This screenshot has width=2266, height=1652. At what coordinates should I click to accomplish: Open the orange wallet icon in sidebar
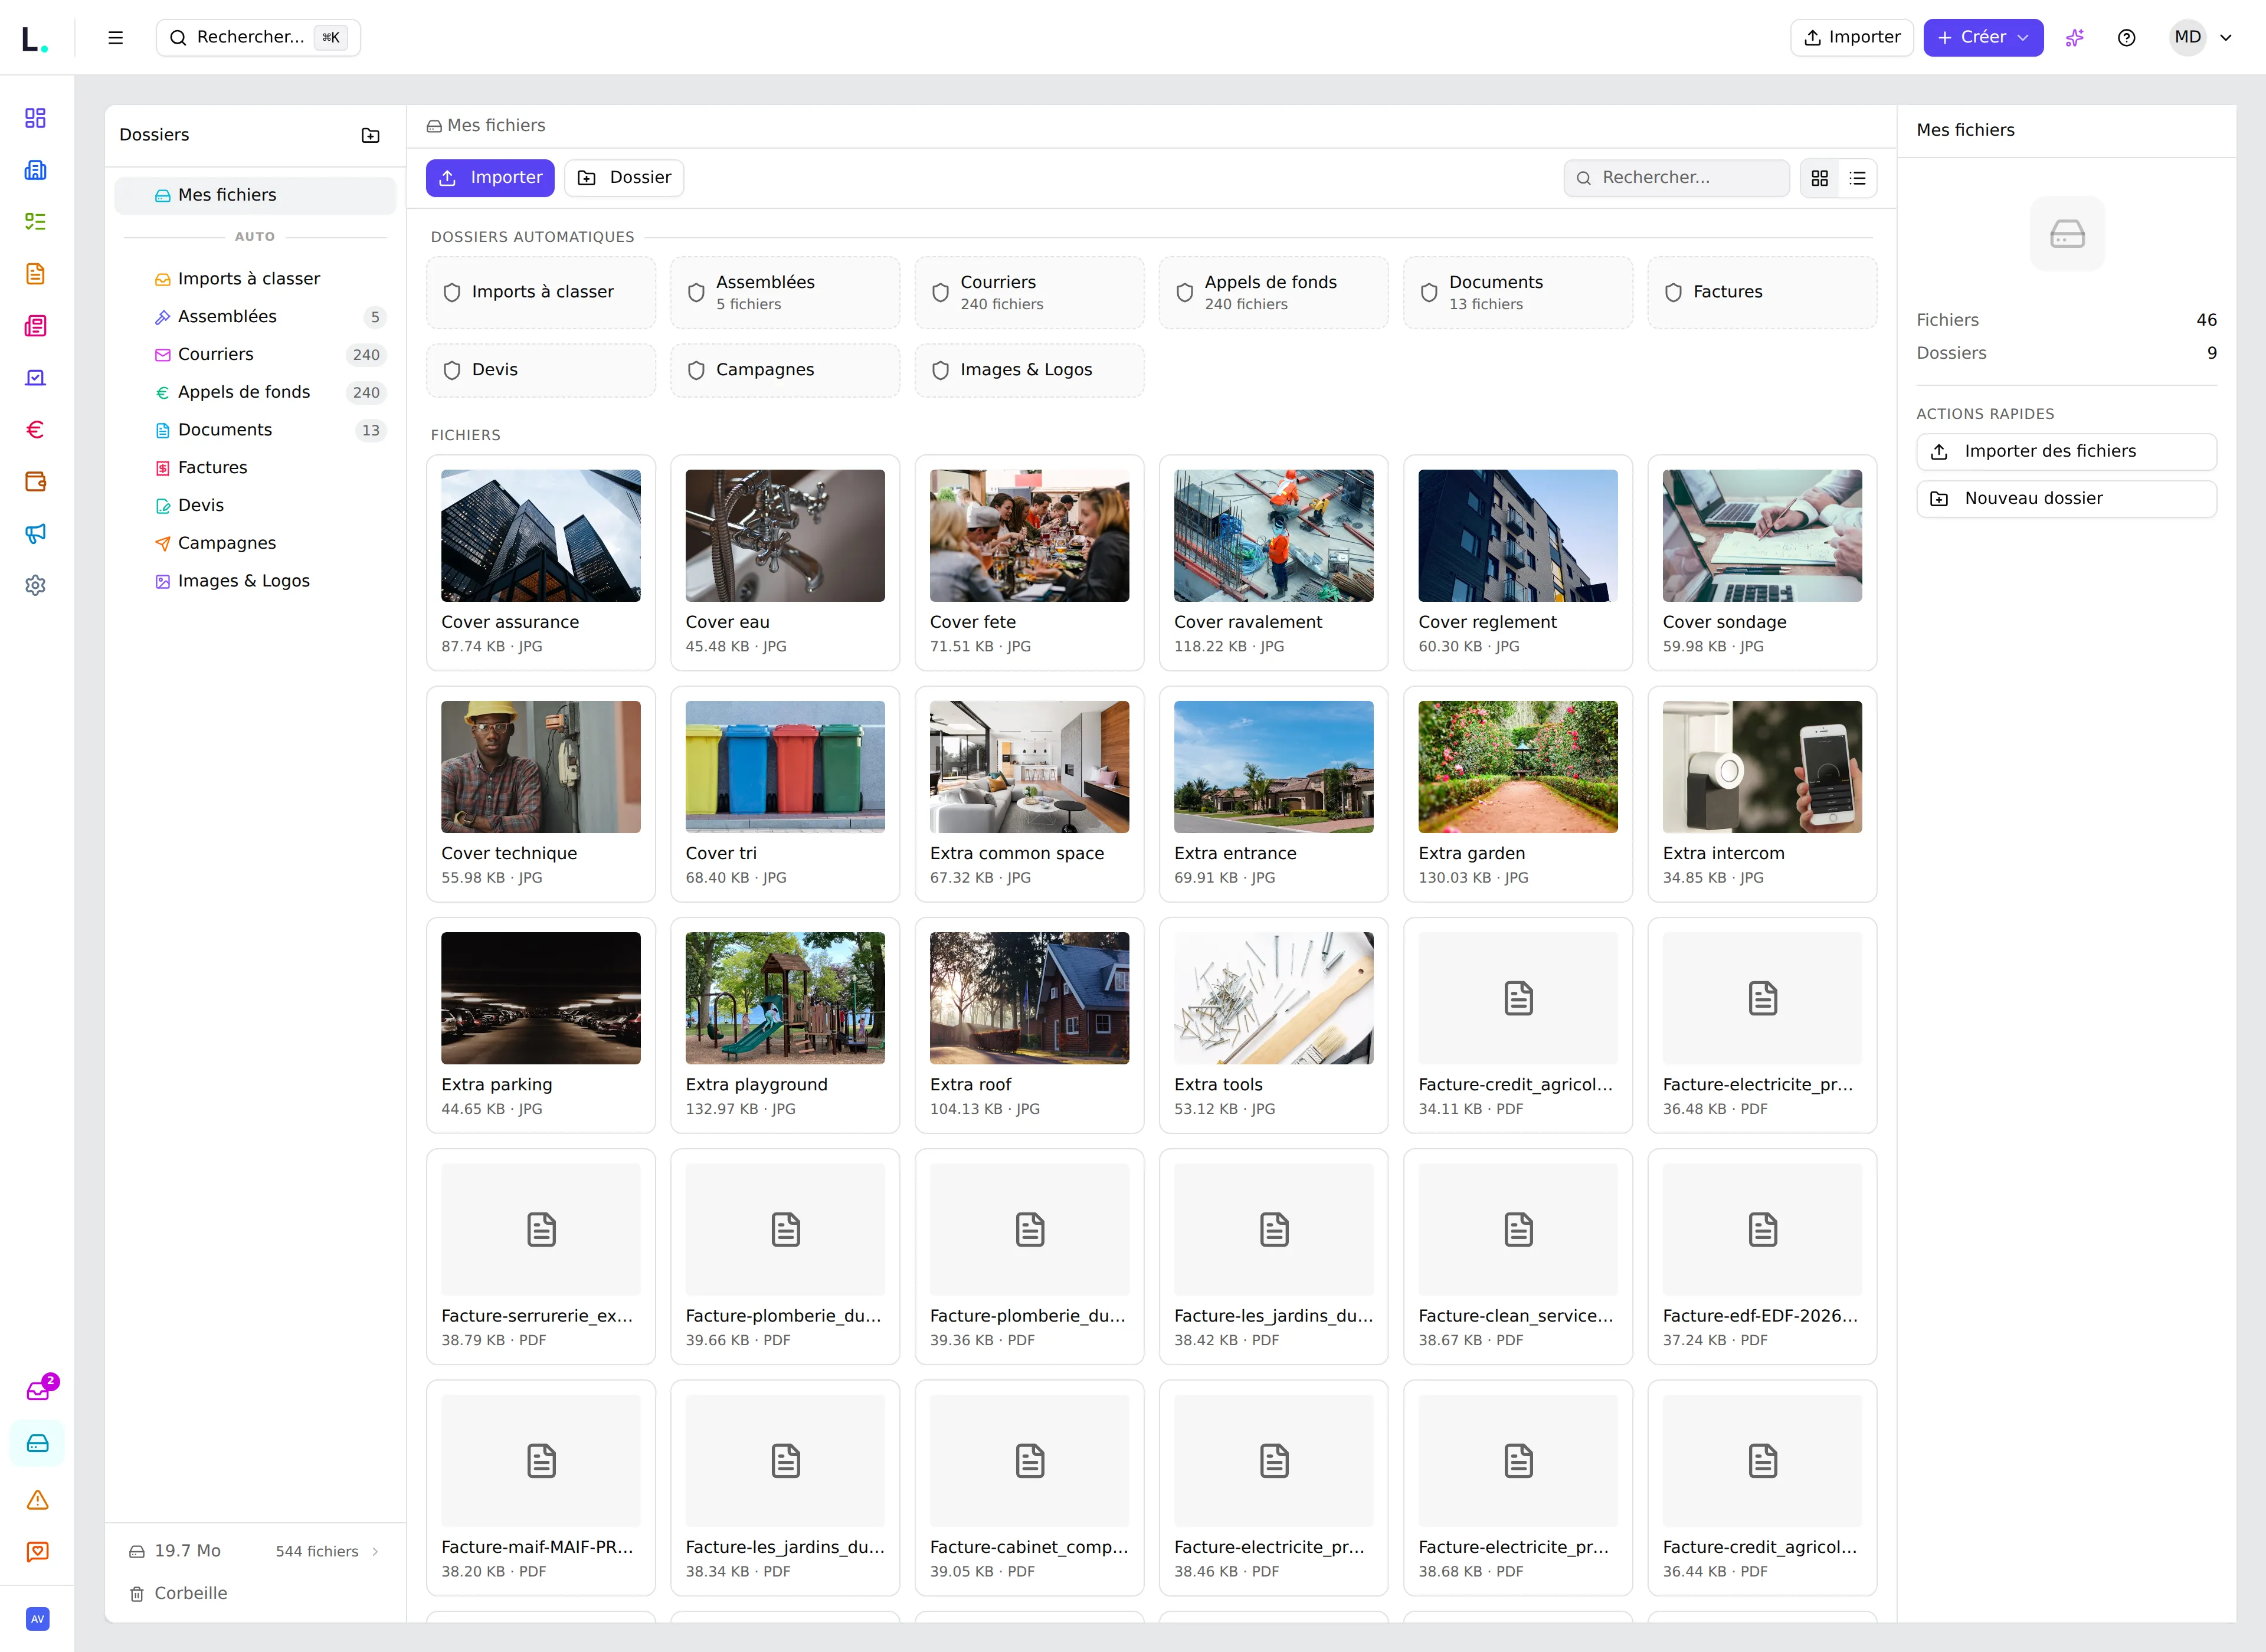coord(36,482)
